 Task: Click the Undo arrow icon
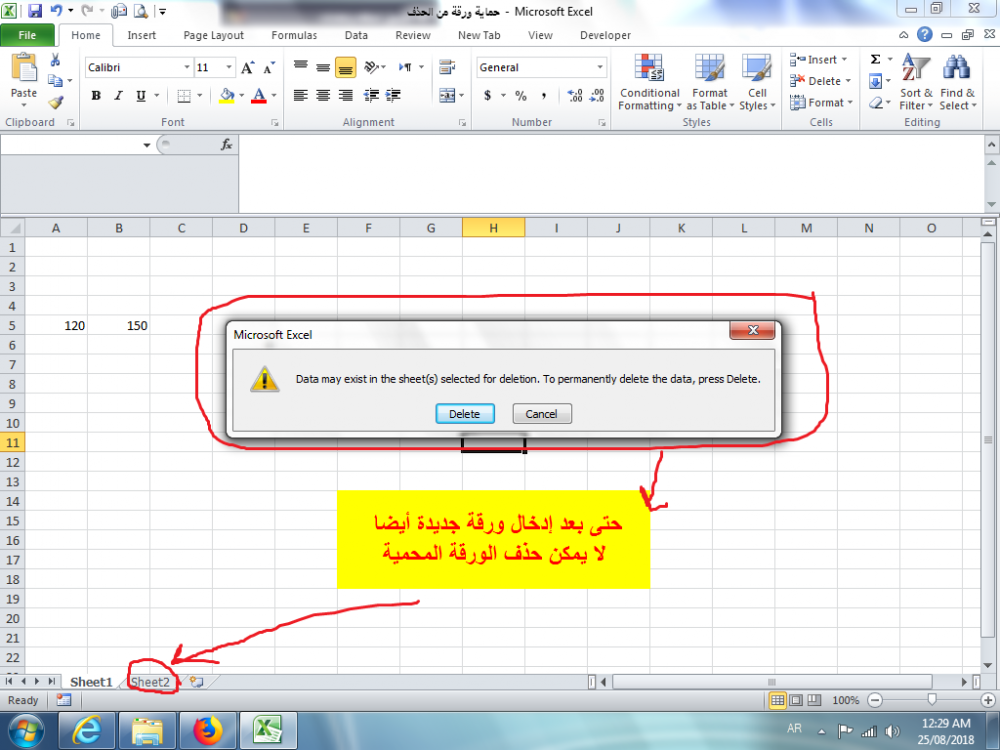pos(56,10)
